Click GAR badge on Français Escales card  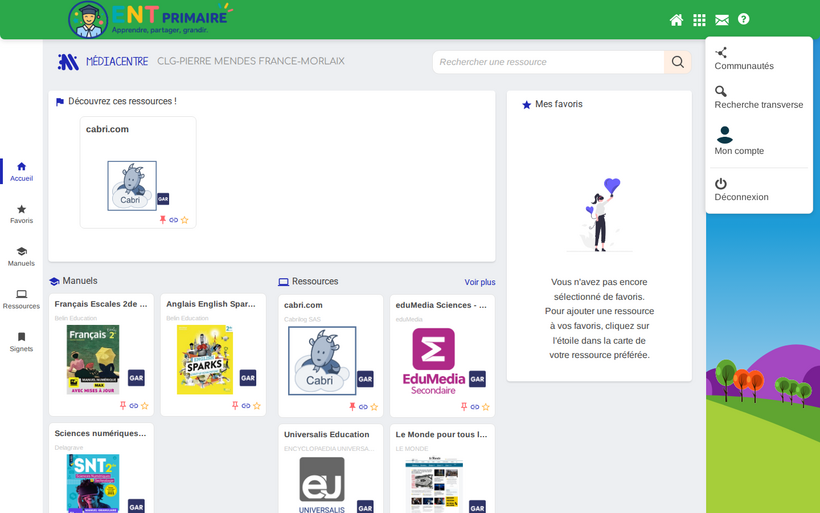pos(136,378)
